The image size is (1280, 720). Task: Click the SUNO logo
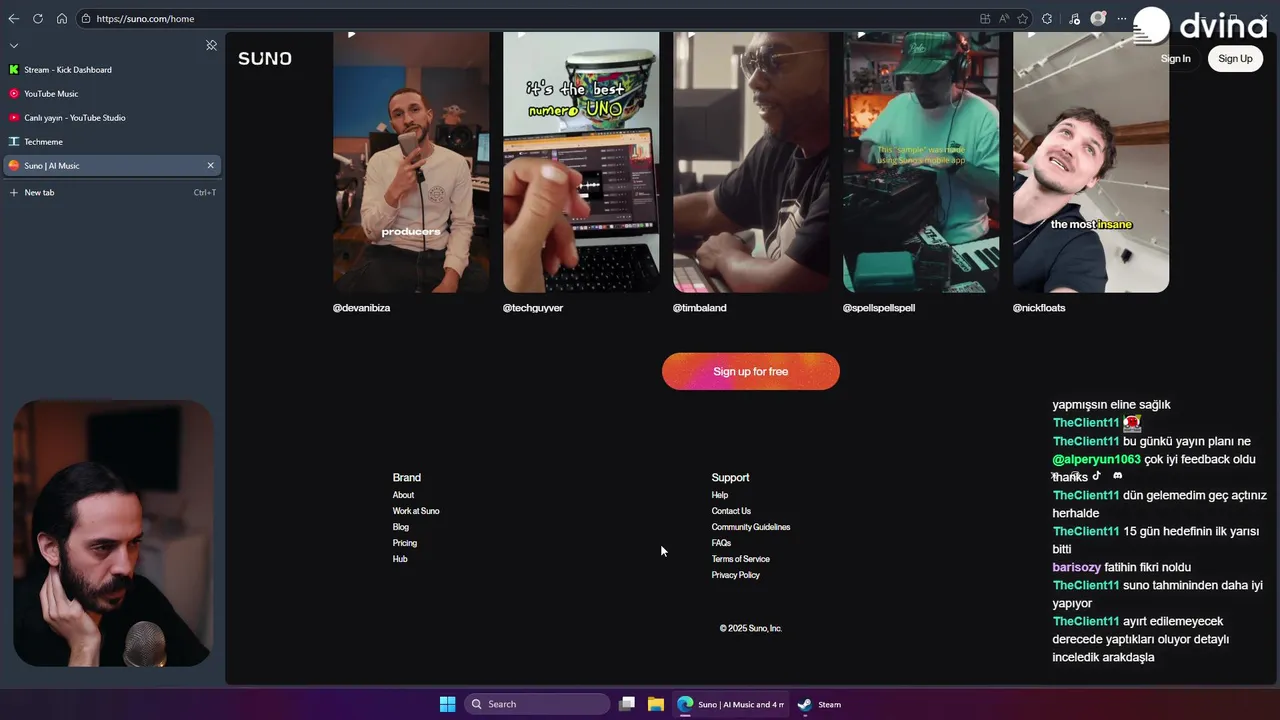pyautogui.click(x=265, y=59)
